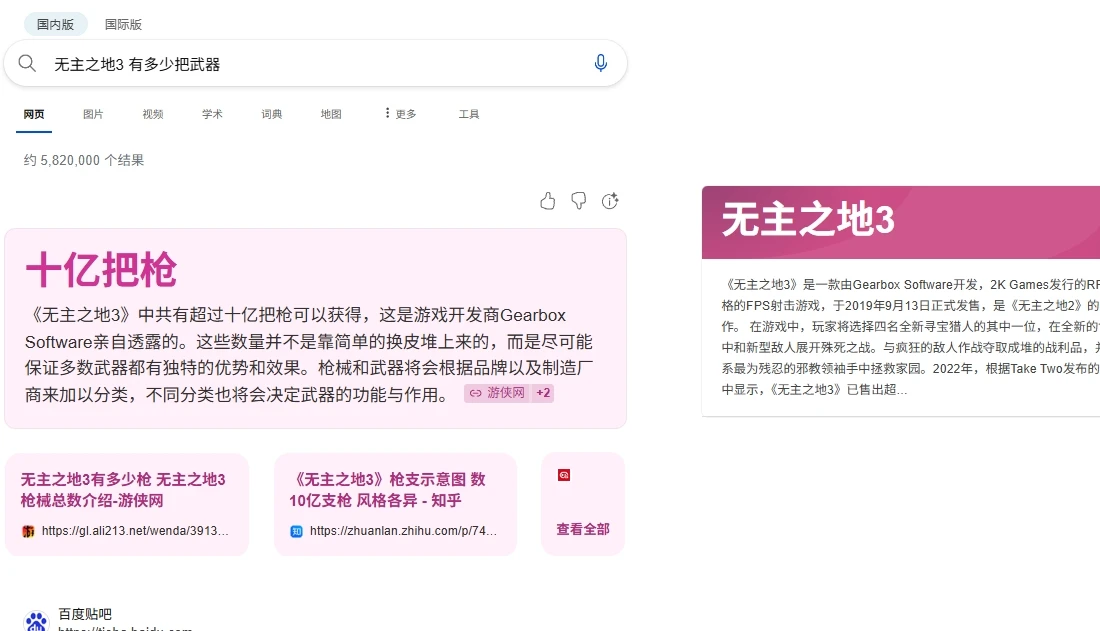The height and width of the screenshot is (631, 1100).
Task: Click the AI info icon beside thumbs down
Action: coord(610,201)
